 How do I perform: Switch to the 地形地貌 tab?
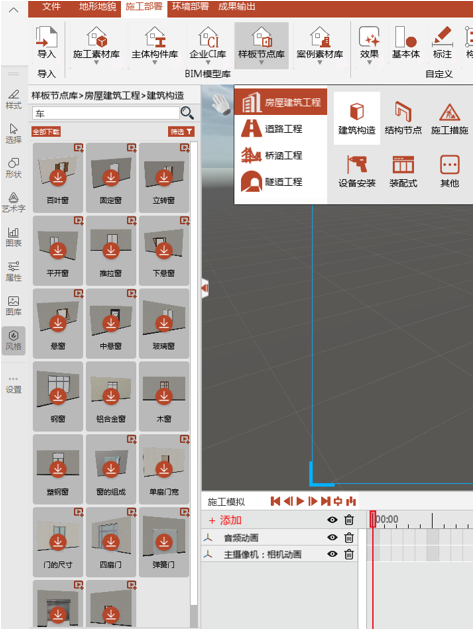pos(97,7)
